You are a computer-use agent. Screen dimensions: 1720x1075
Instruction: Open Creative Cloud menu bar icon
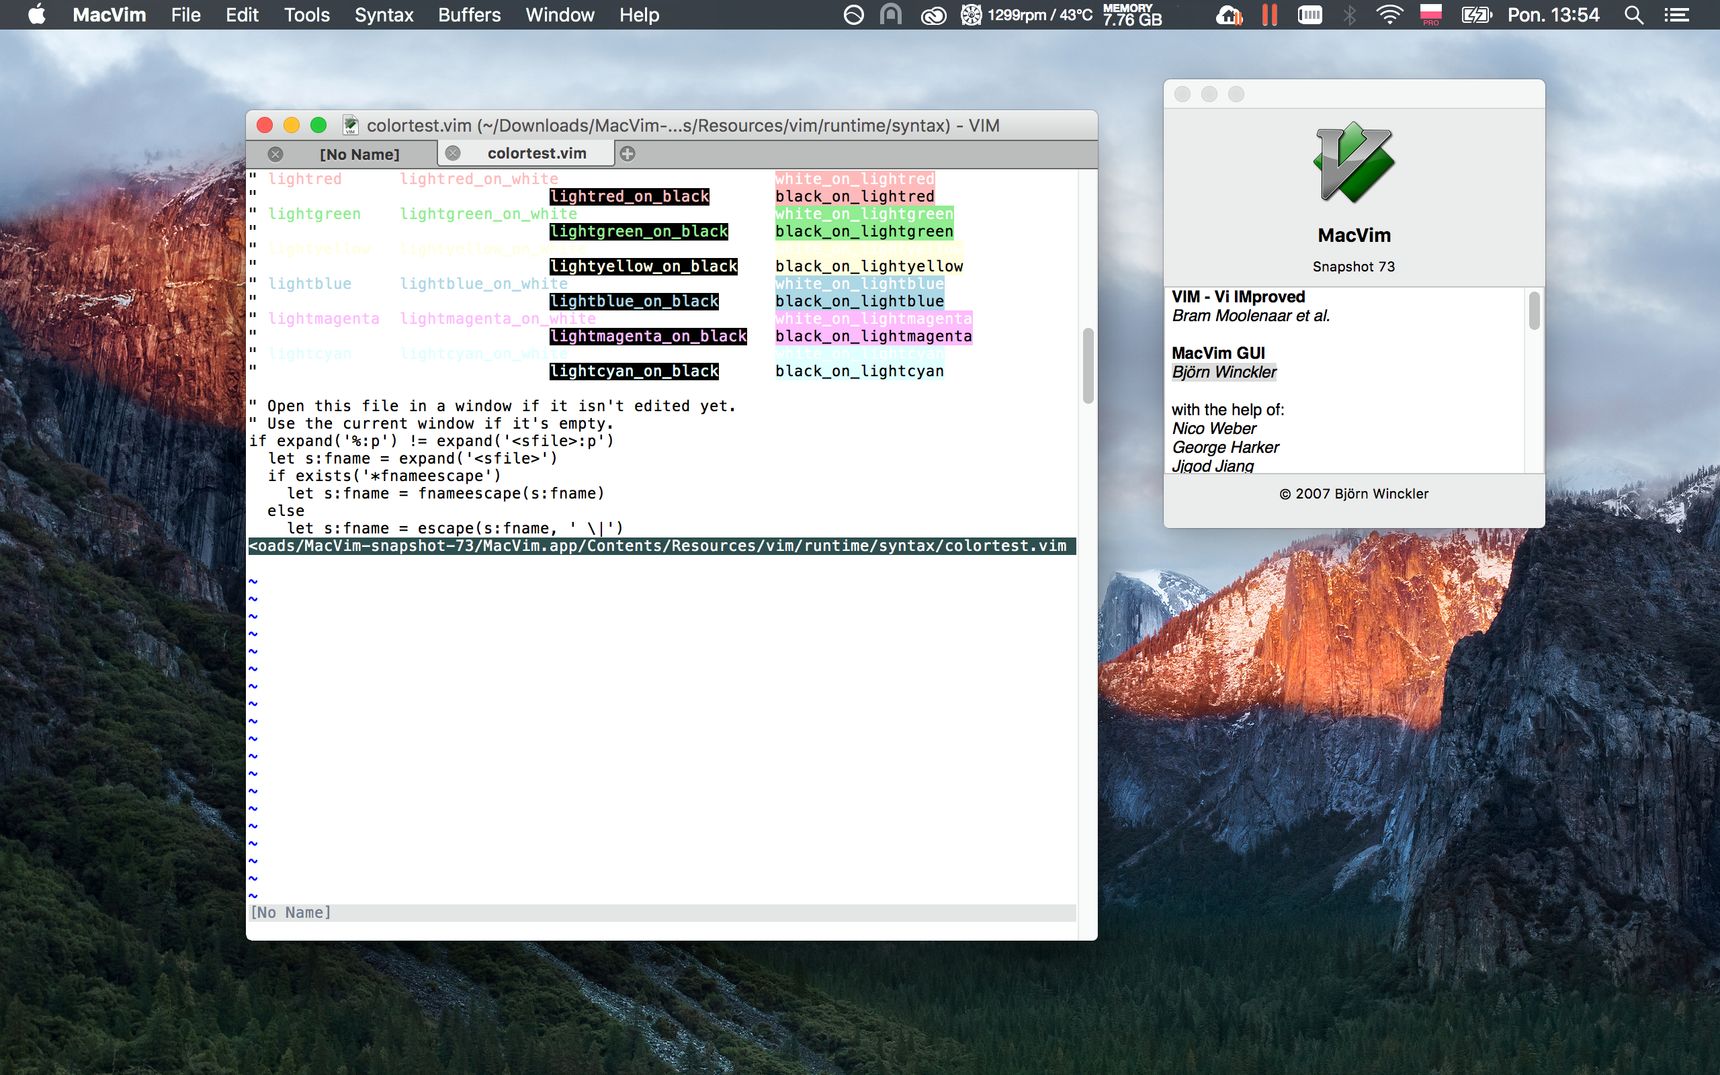coord(933,15)
